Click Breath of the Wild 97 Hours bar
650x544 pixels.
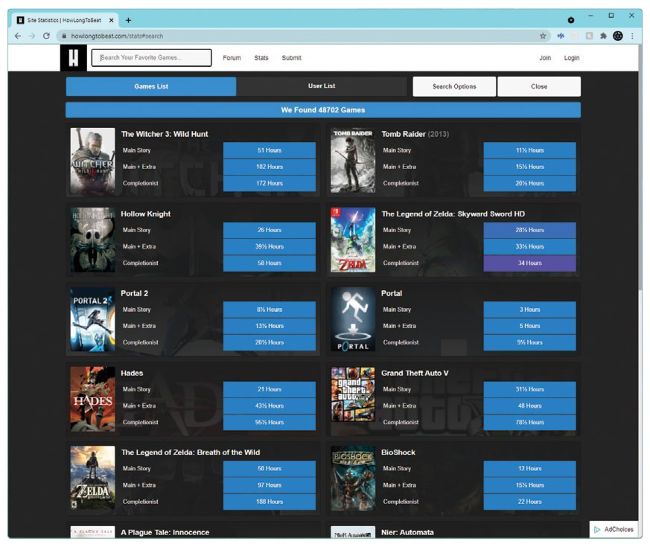point(269,485)
